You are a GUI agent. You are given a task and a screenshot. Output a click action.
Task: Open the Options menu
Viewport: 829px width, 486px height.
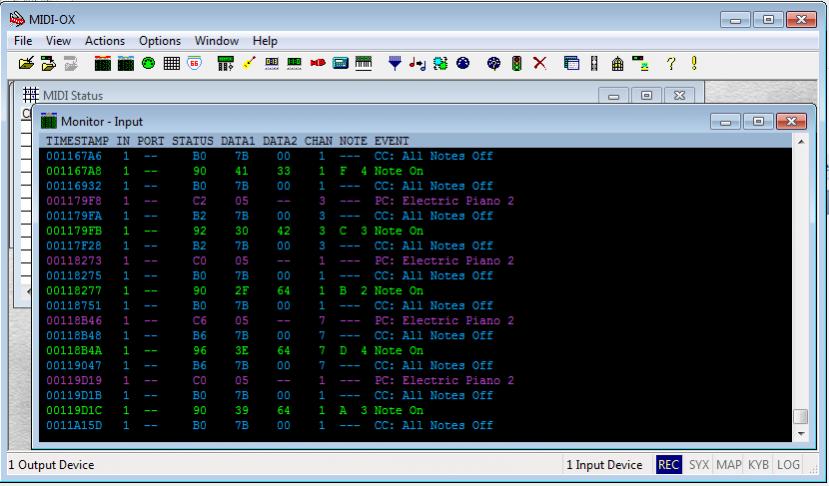click(x=160, y=41)
